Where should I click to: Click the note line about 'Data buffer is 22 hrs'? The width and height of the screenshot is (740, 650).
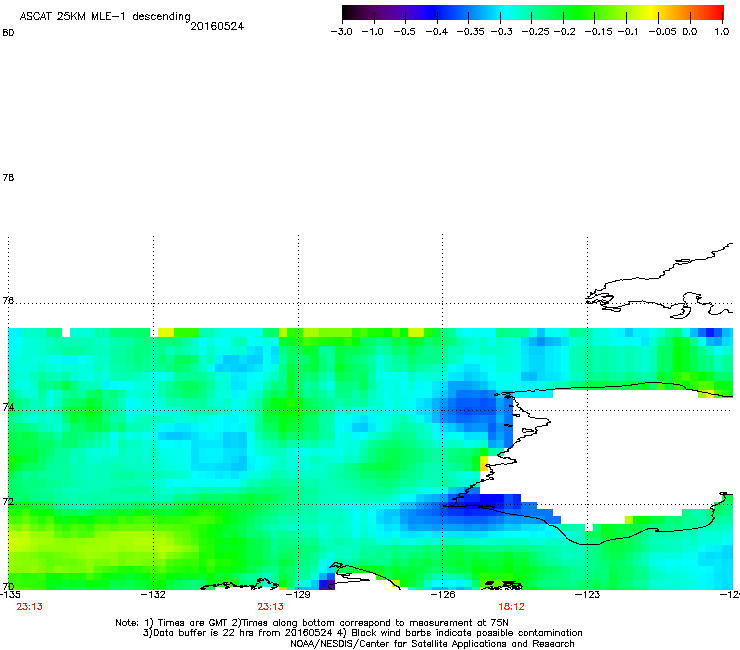tap(362, 633)
